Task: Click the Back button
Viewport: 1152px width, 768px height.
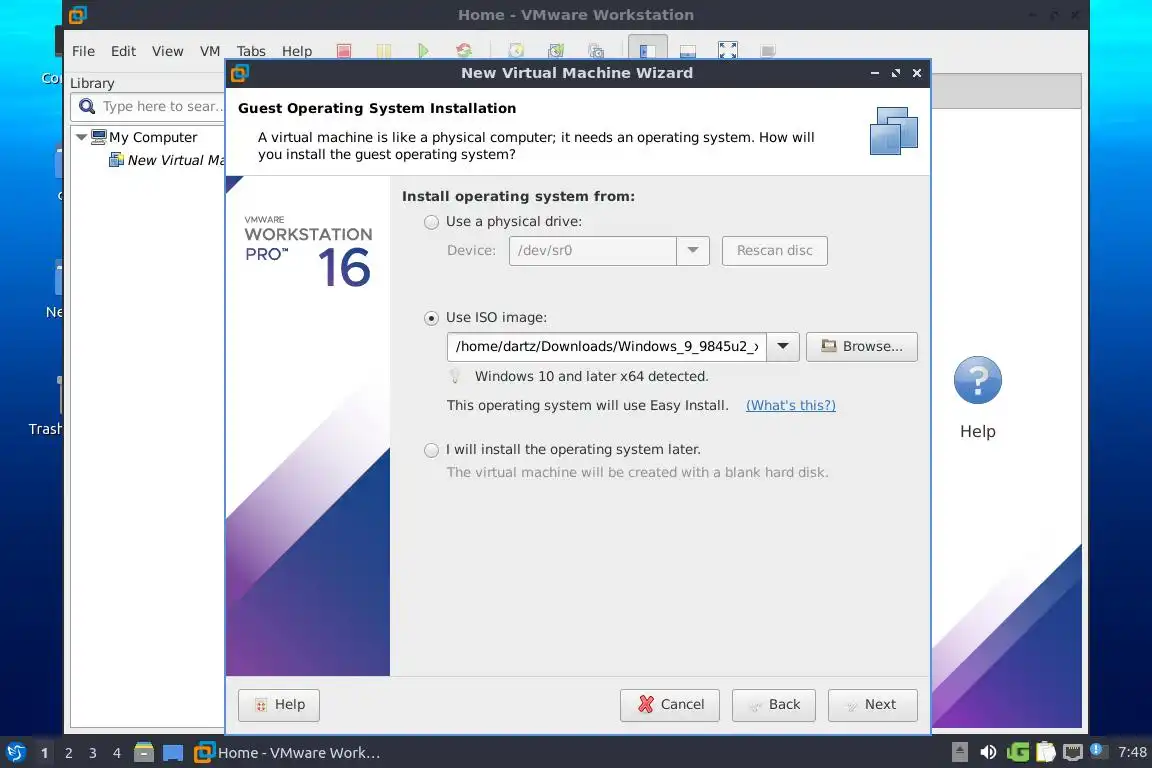Action: [774, 705]
